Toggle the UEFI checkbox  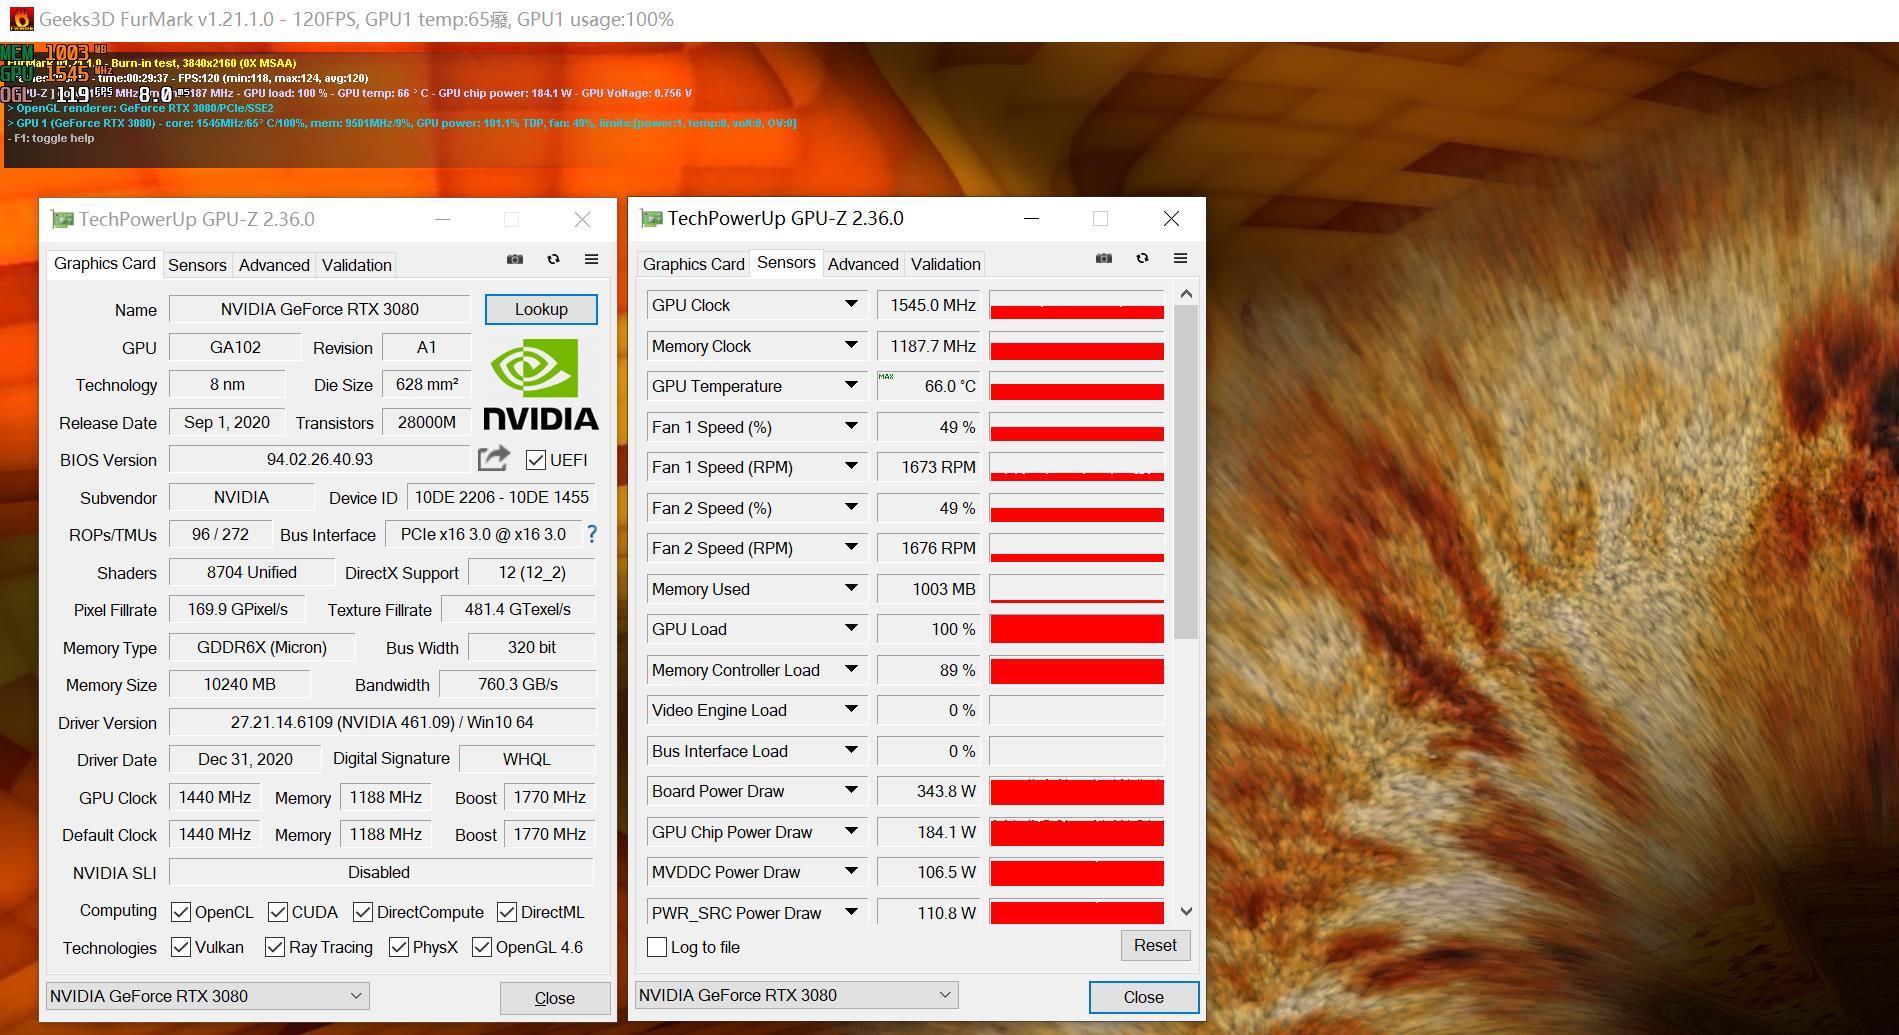[x=536, y=460]
